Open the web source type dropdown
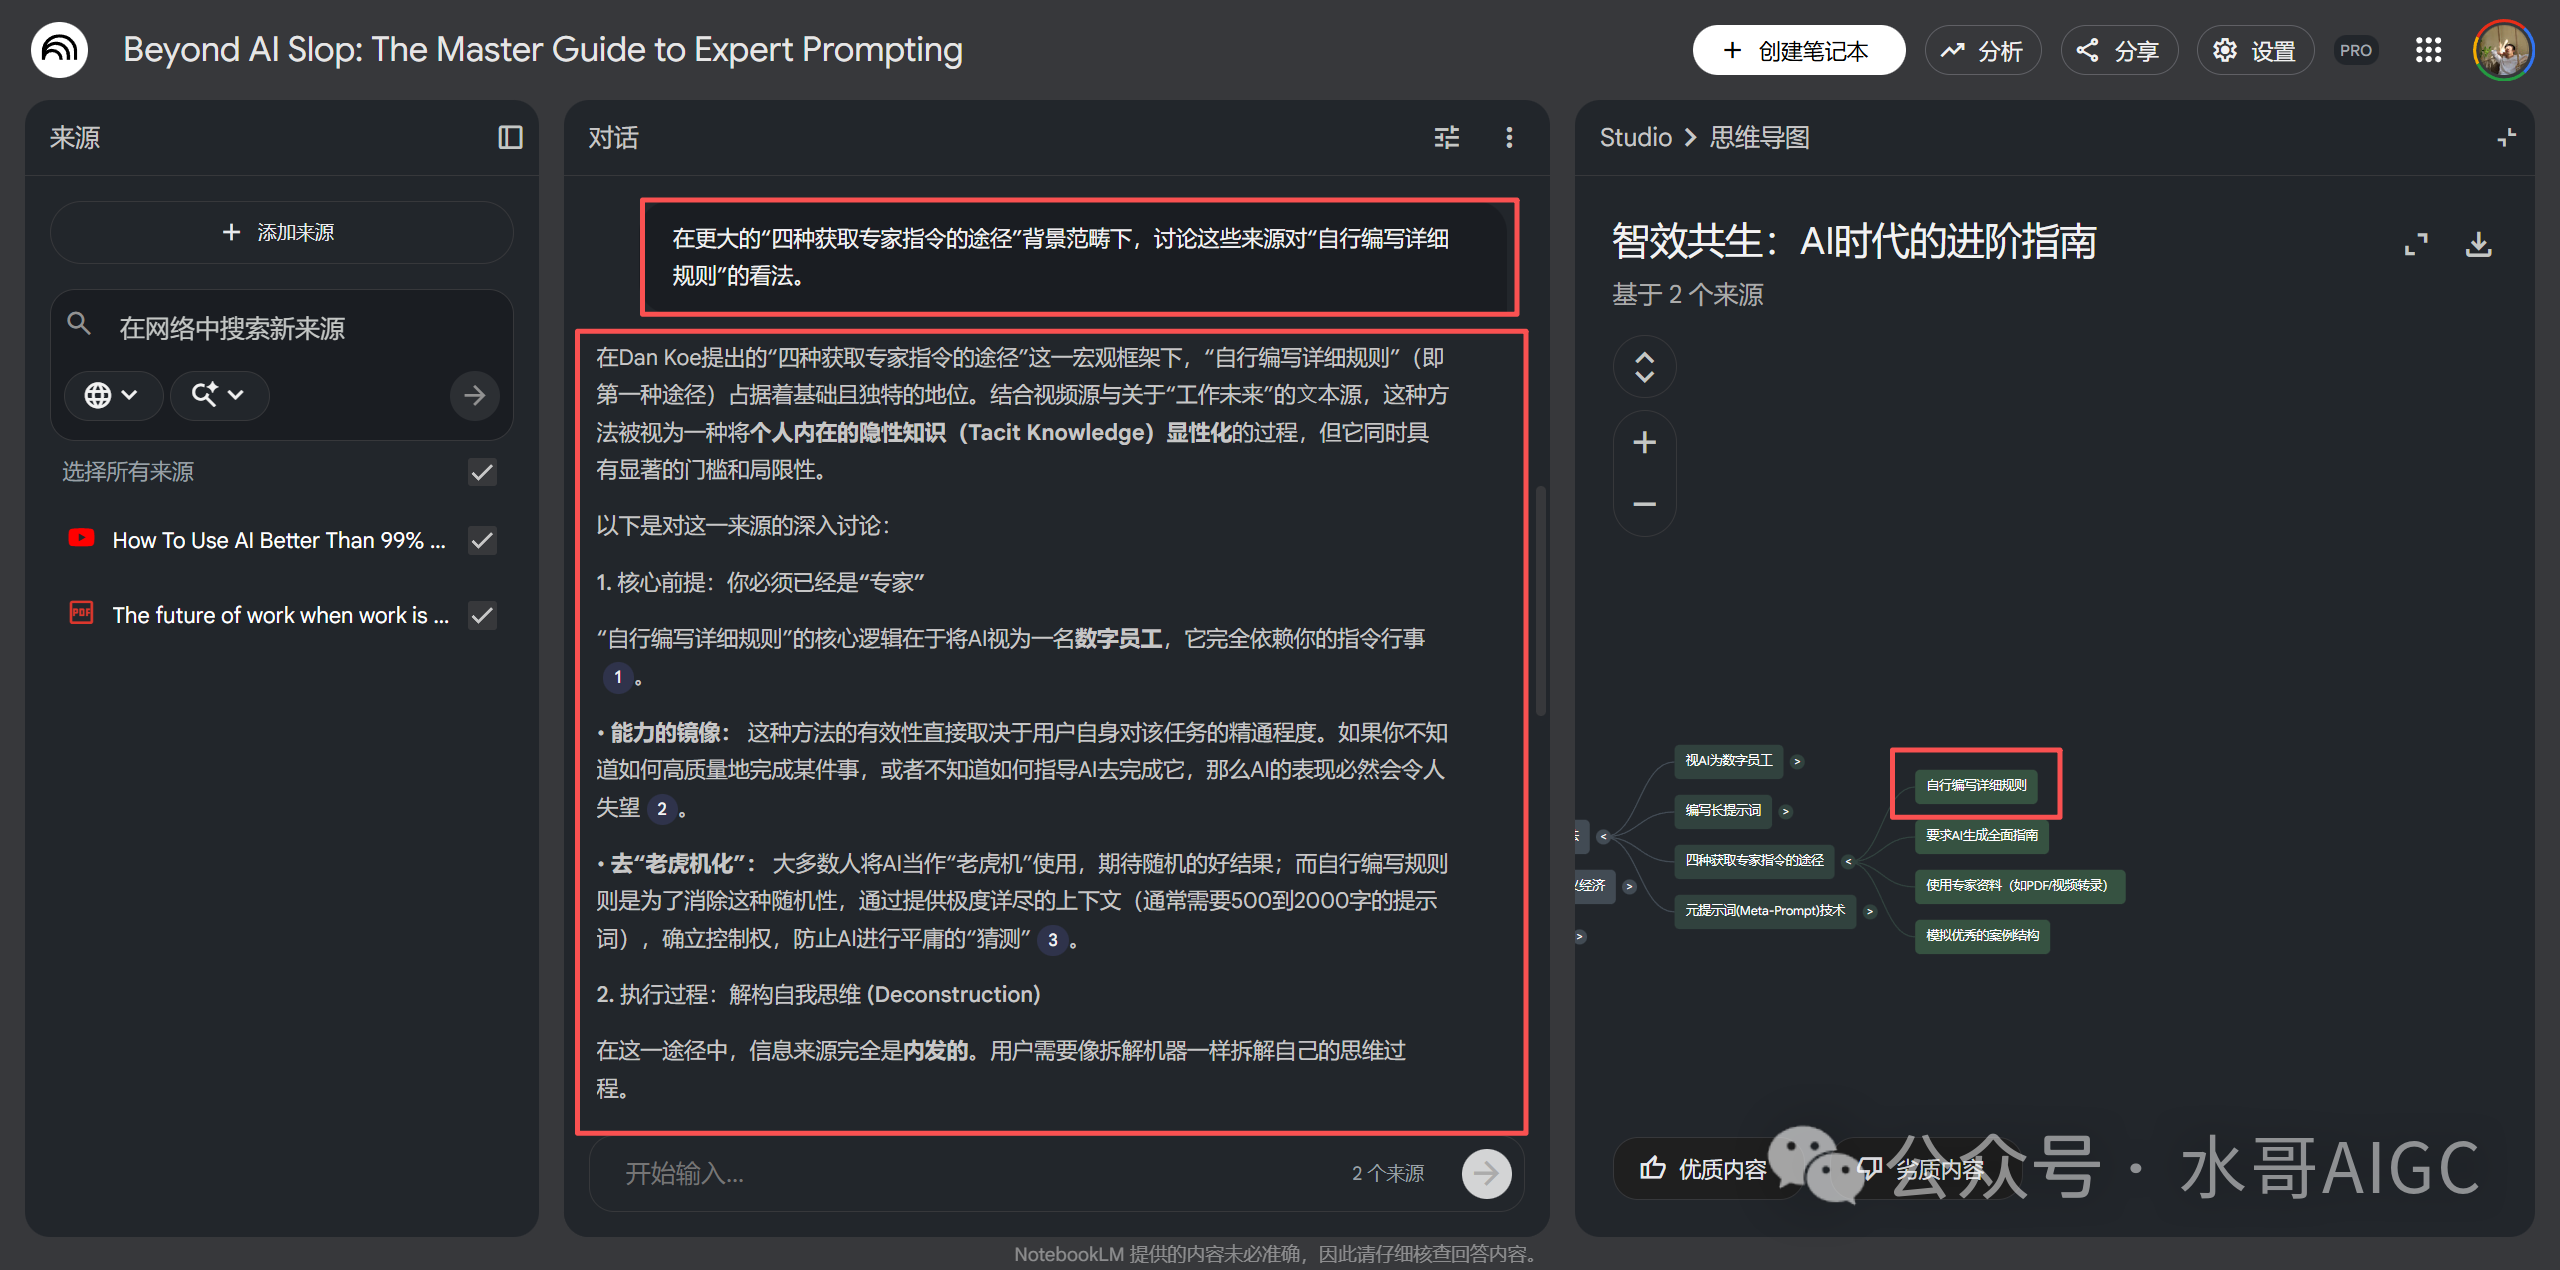The width and height of the screenshot is (2560, 1270). coord(112,395)
